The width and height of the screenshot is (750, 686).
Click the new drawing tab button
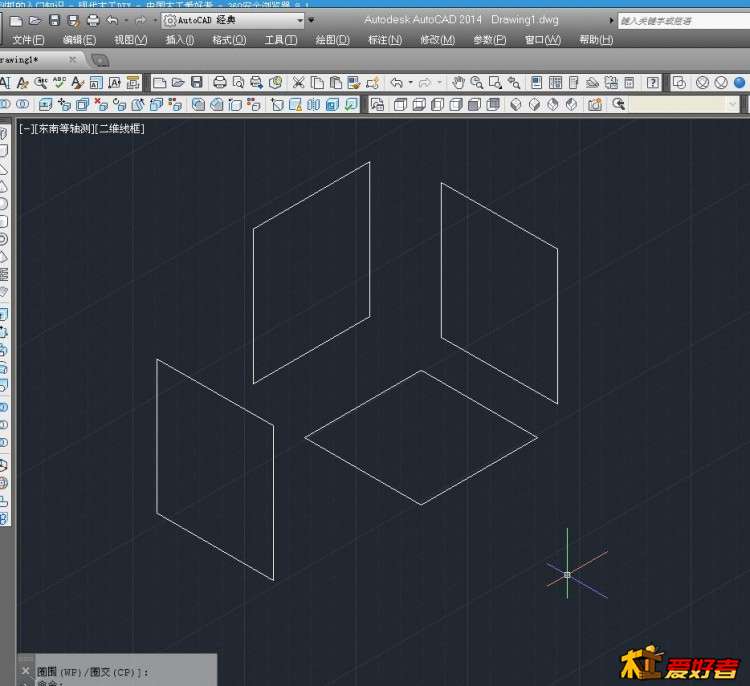100,60
